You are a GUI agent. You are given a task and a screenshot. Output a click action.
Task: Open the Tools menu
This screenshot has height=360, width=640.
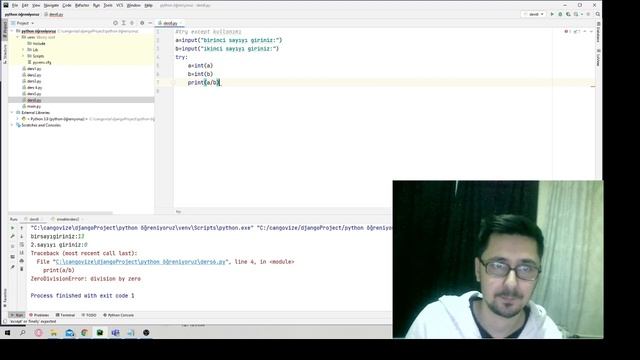click(108, 5)
